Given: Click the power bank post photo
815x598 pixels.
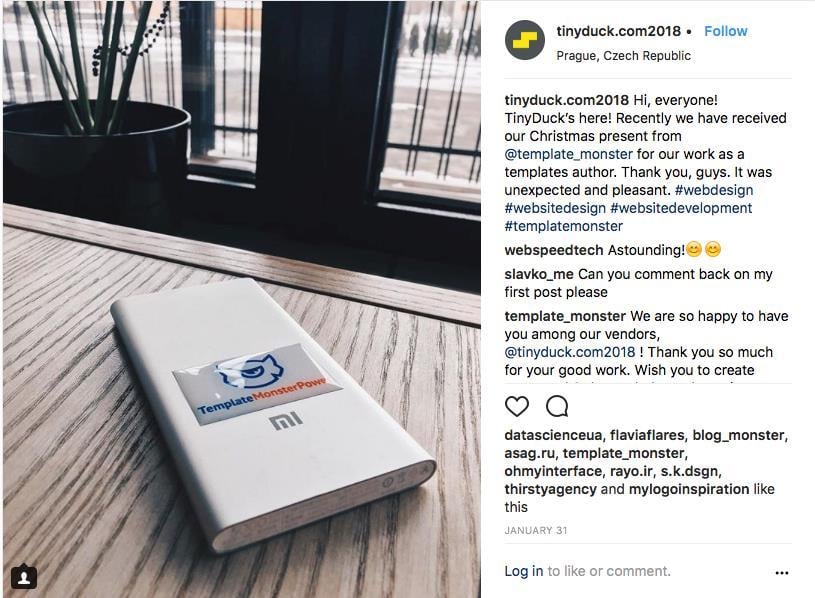Looking at the screenshot, I should [242, 299].
